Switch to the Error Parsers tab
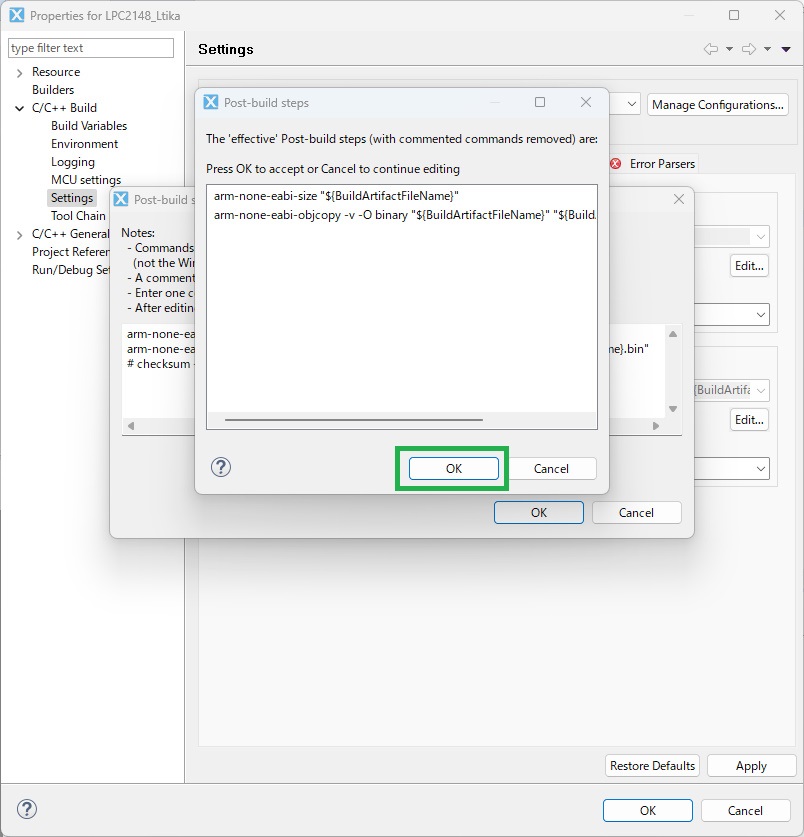The width and height of the screenshot is (804, 837). tap(661, 164)
